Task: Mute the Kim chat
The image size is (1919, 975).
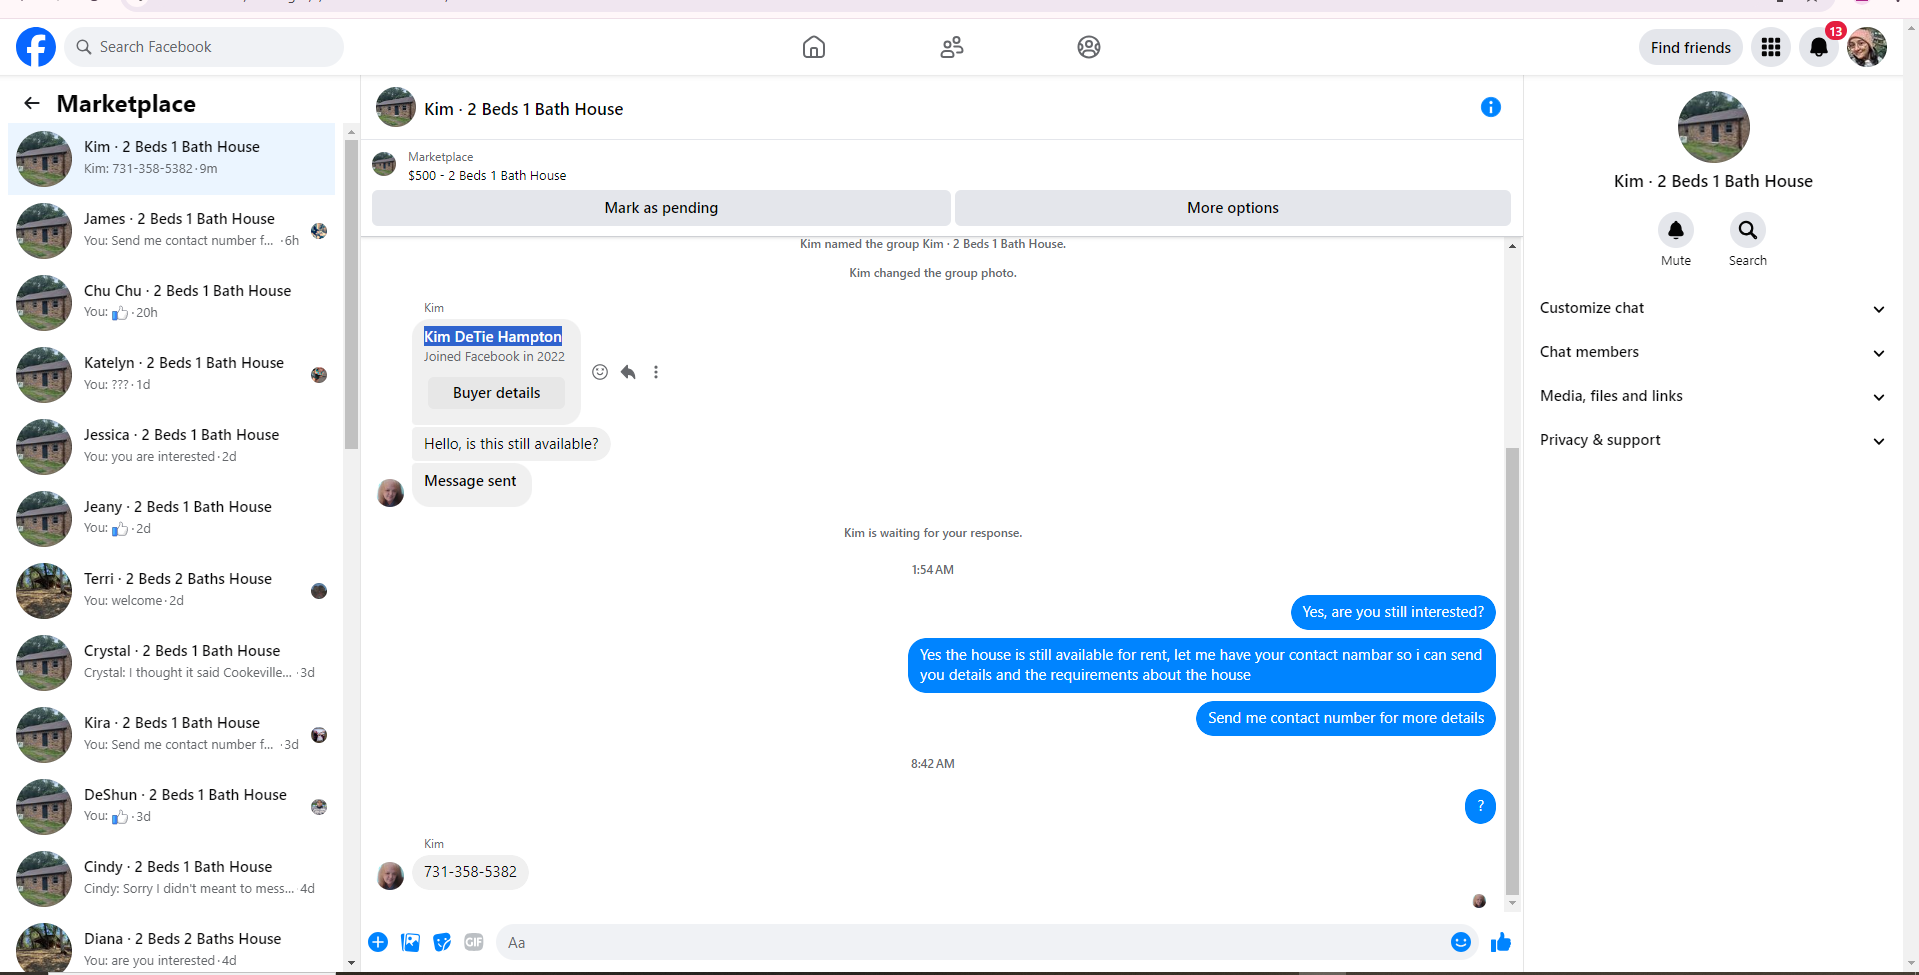Action: click(x=1676, y=230)
